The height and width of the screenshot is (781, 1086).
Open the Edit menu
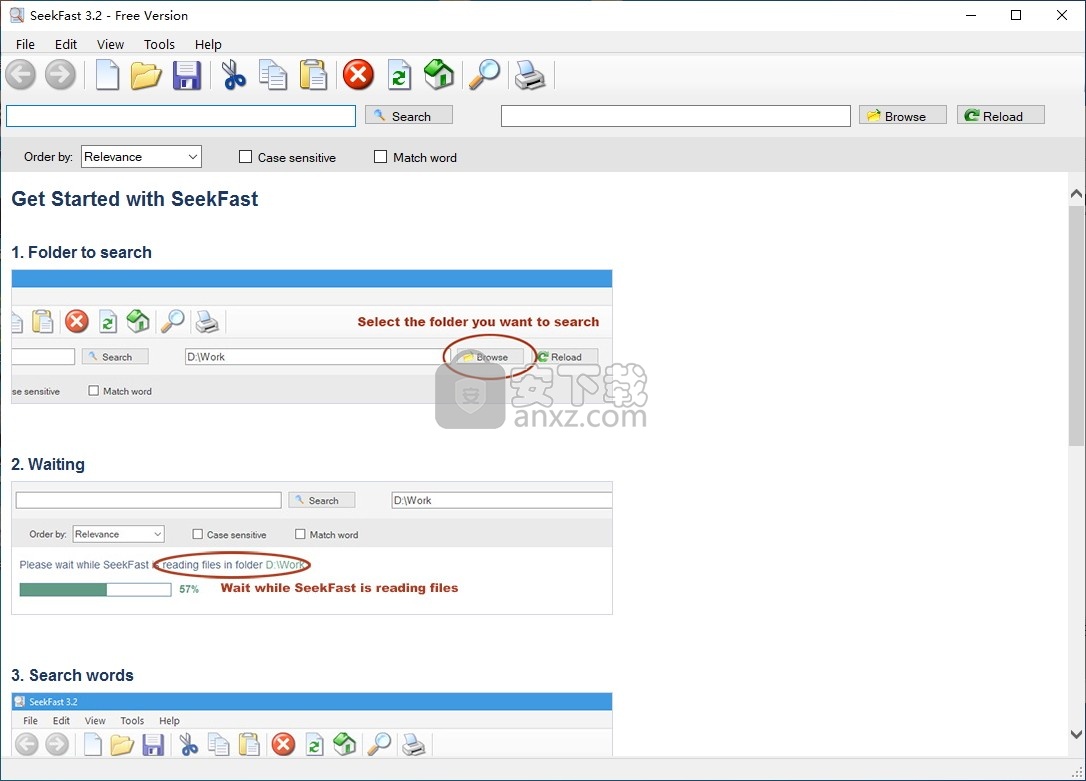[66, 44]
